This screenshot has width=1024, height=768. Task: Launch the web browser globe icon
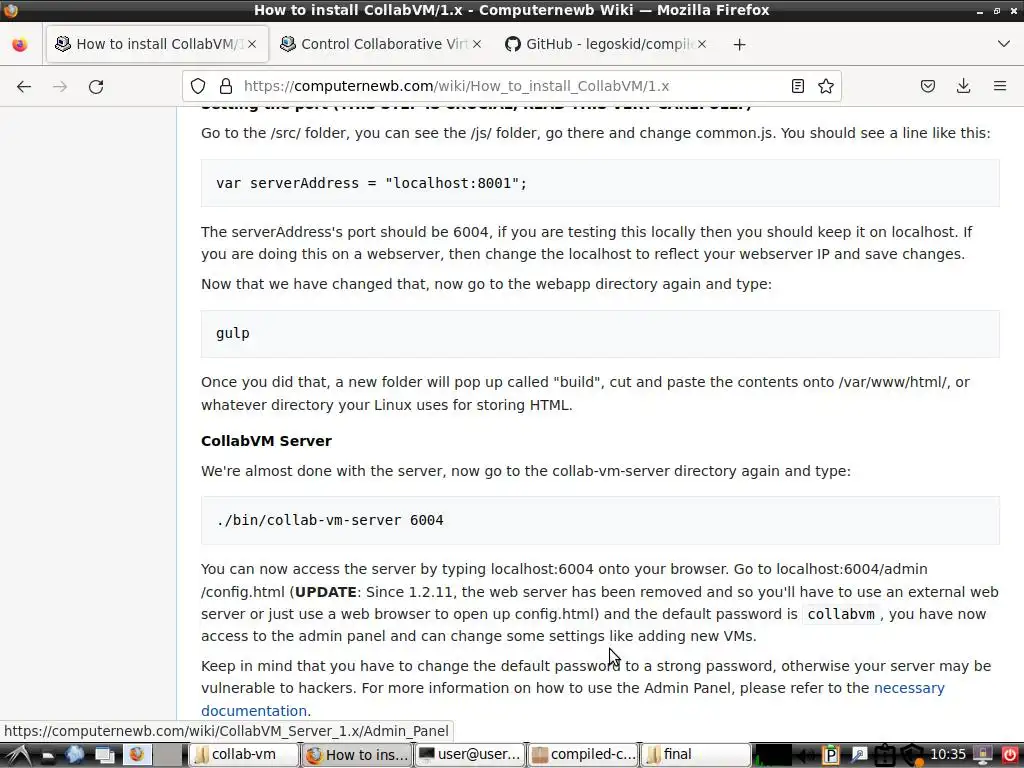[x=75, y=755]
